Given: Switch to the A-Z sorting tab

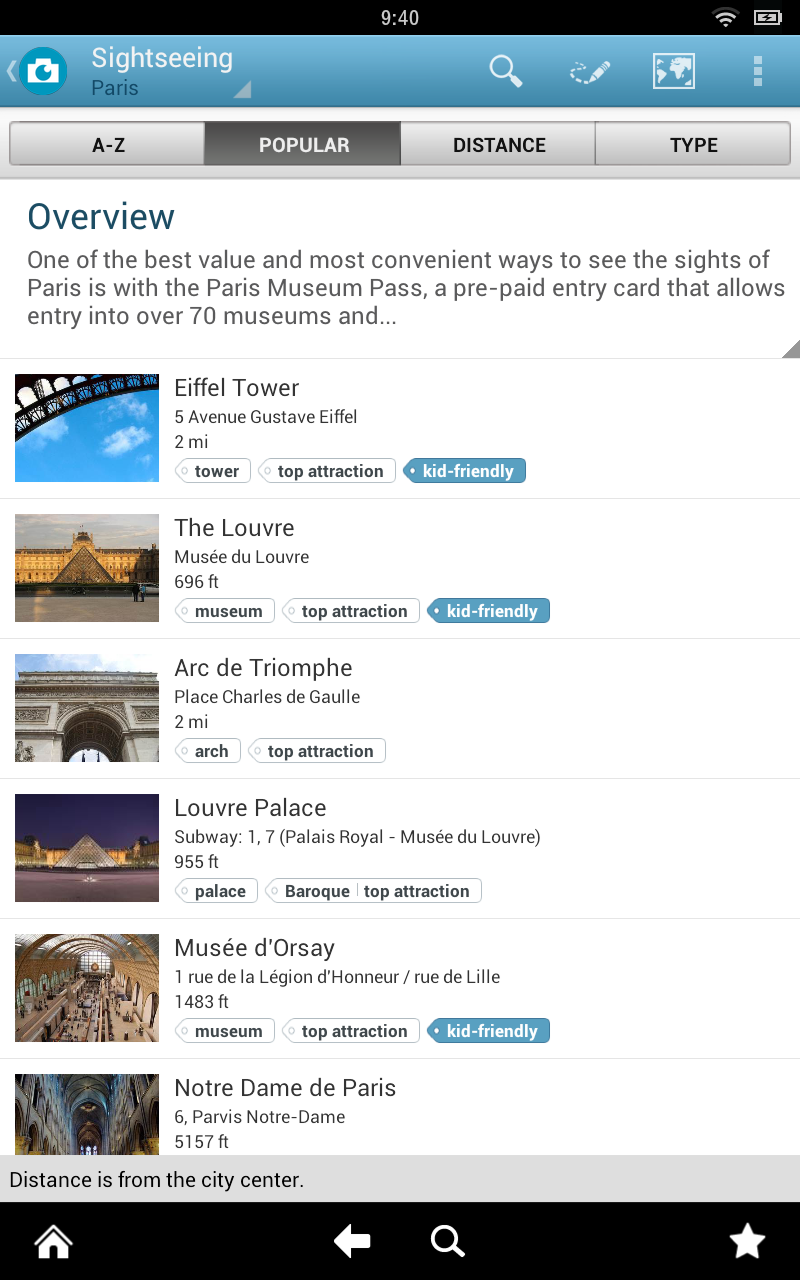Looking at the screenshot, I should point(108,144).
